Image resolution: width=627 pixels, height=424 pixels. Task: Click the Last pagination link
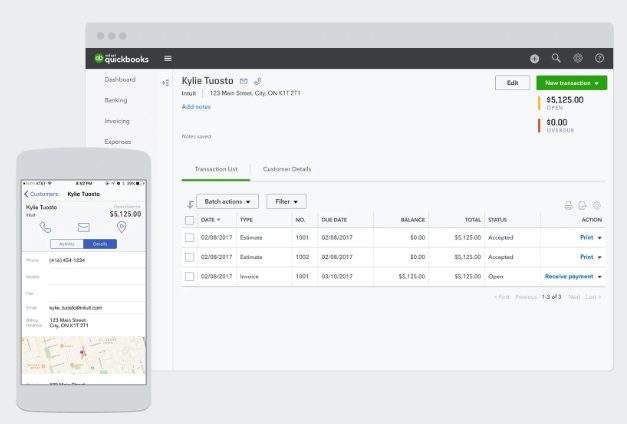click(x=593, y=297)
